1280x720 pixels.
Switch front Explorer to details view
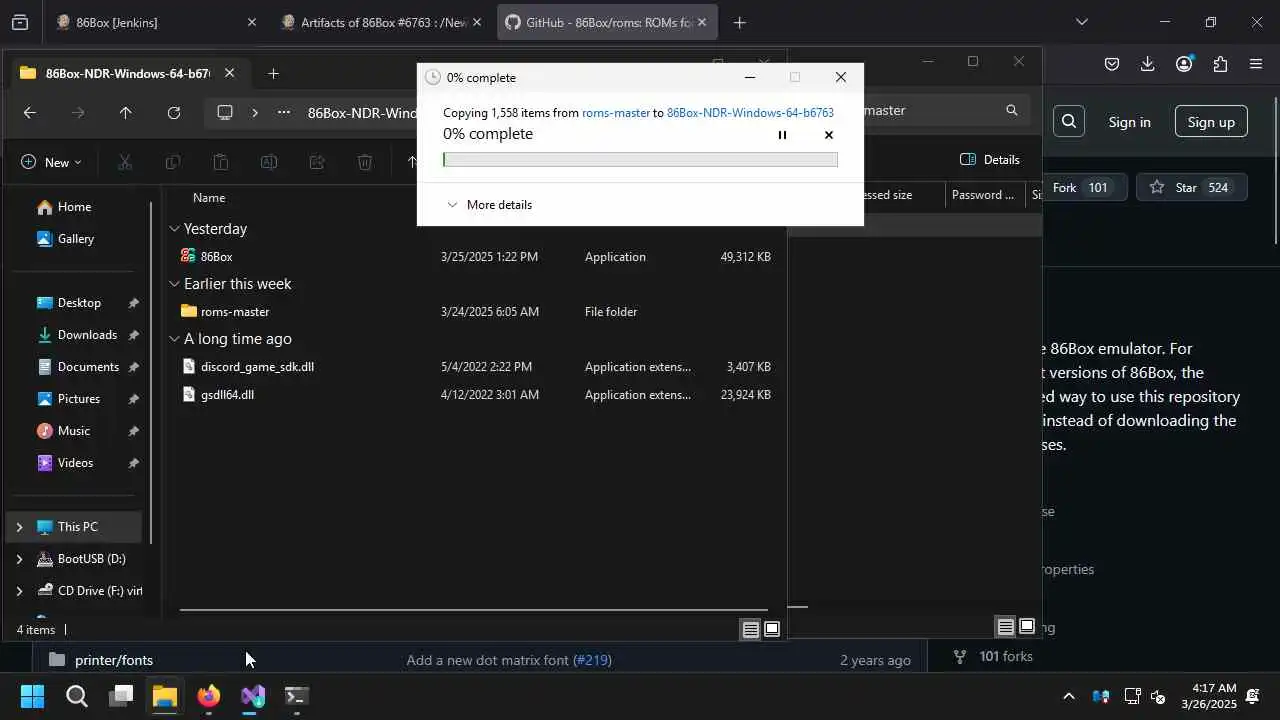pos(750,629)
